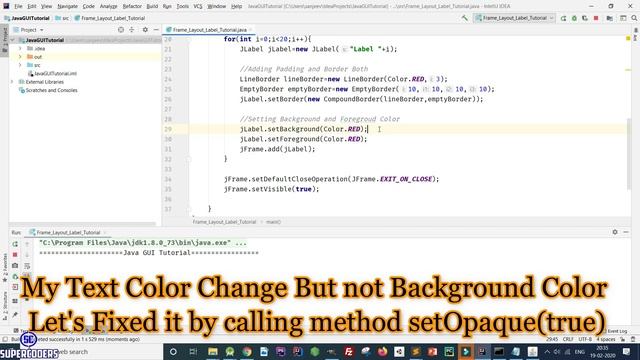Toggle Project tool window sidebar tab
640x360 pixels.
click(4, 39)
